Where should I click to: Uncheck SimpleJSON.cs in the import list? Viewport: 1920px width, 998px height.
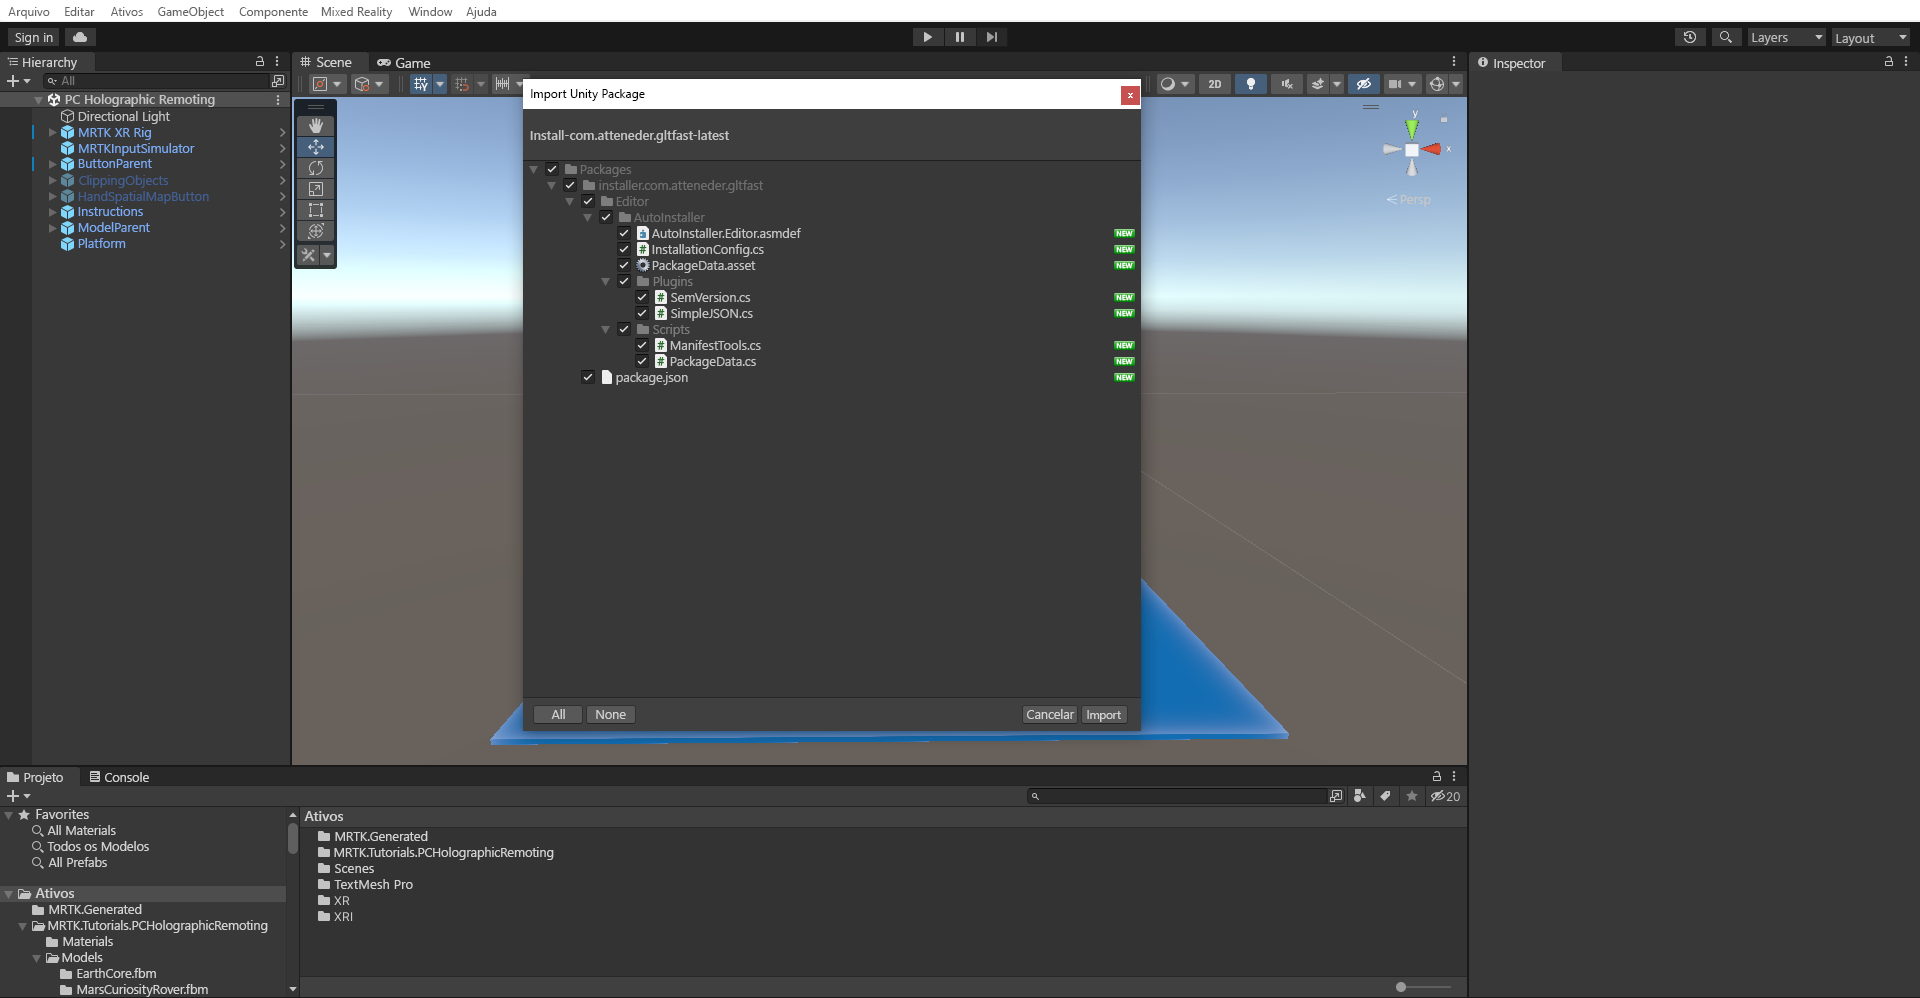point(642,313)
